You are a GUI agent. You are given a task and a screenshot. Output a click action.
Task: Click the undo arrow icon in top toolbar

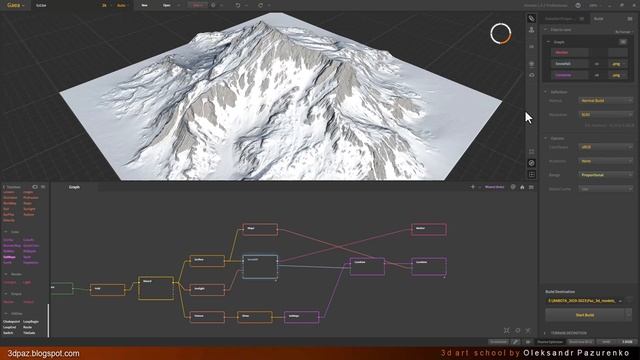pyautogui.click(x=238, y=5)
